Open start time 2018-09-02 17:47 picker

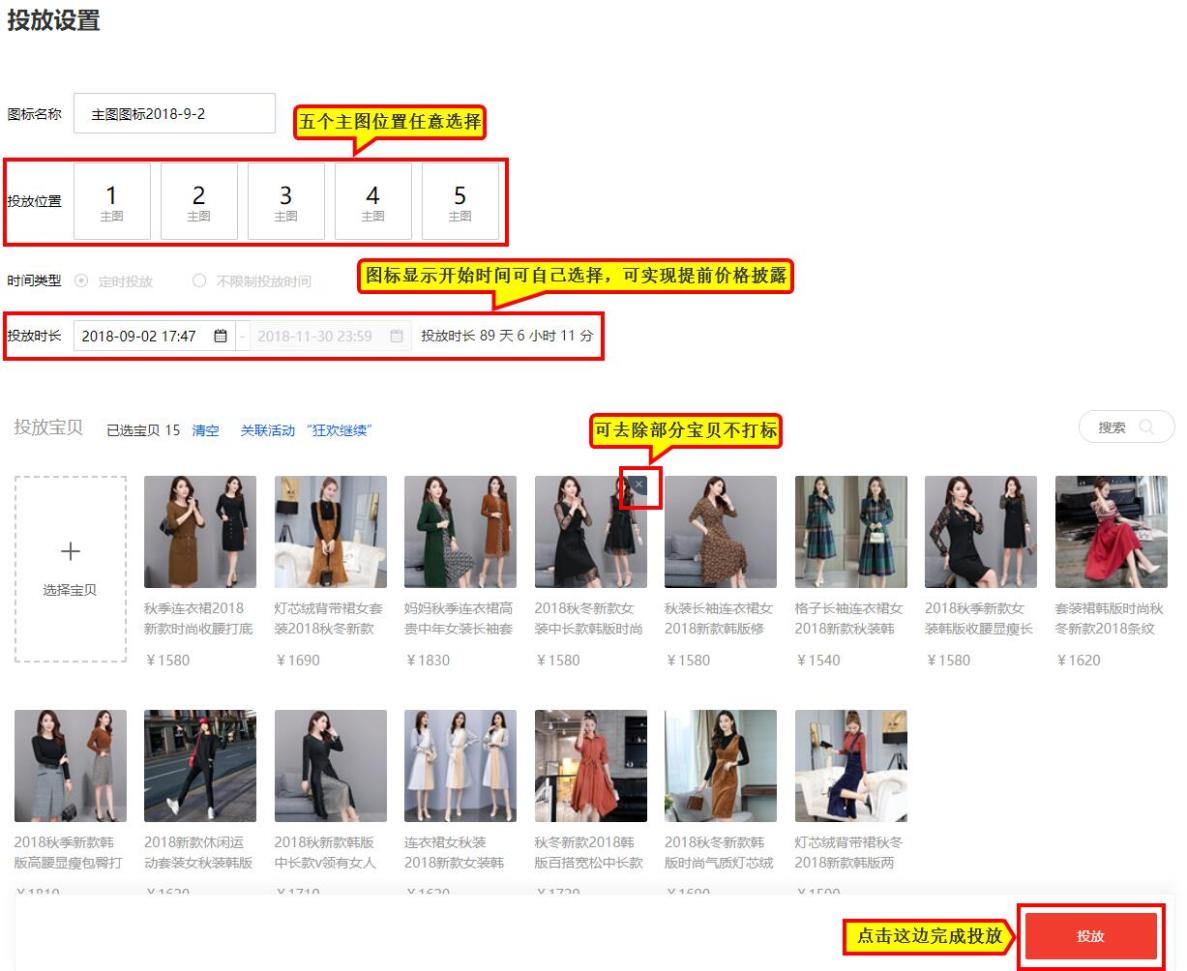coord(154,336)
